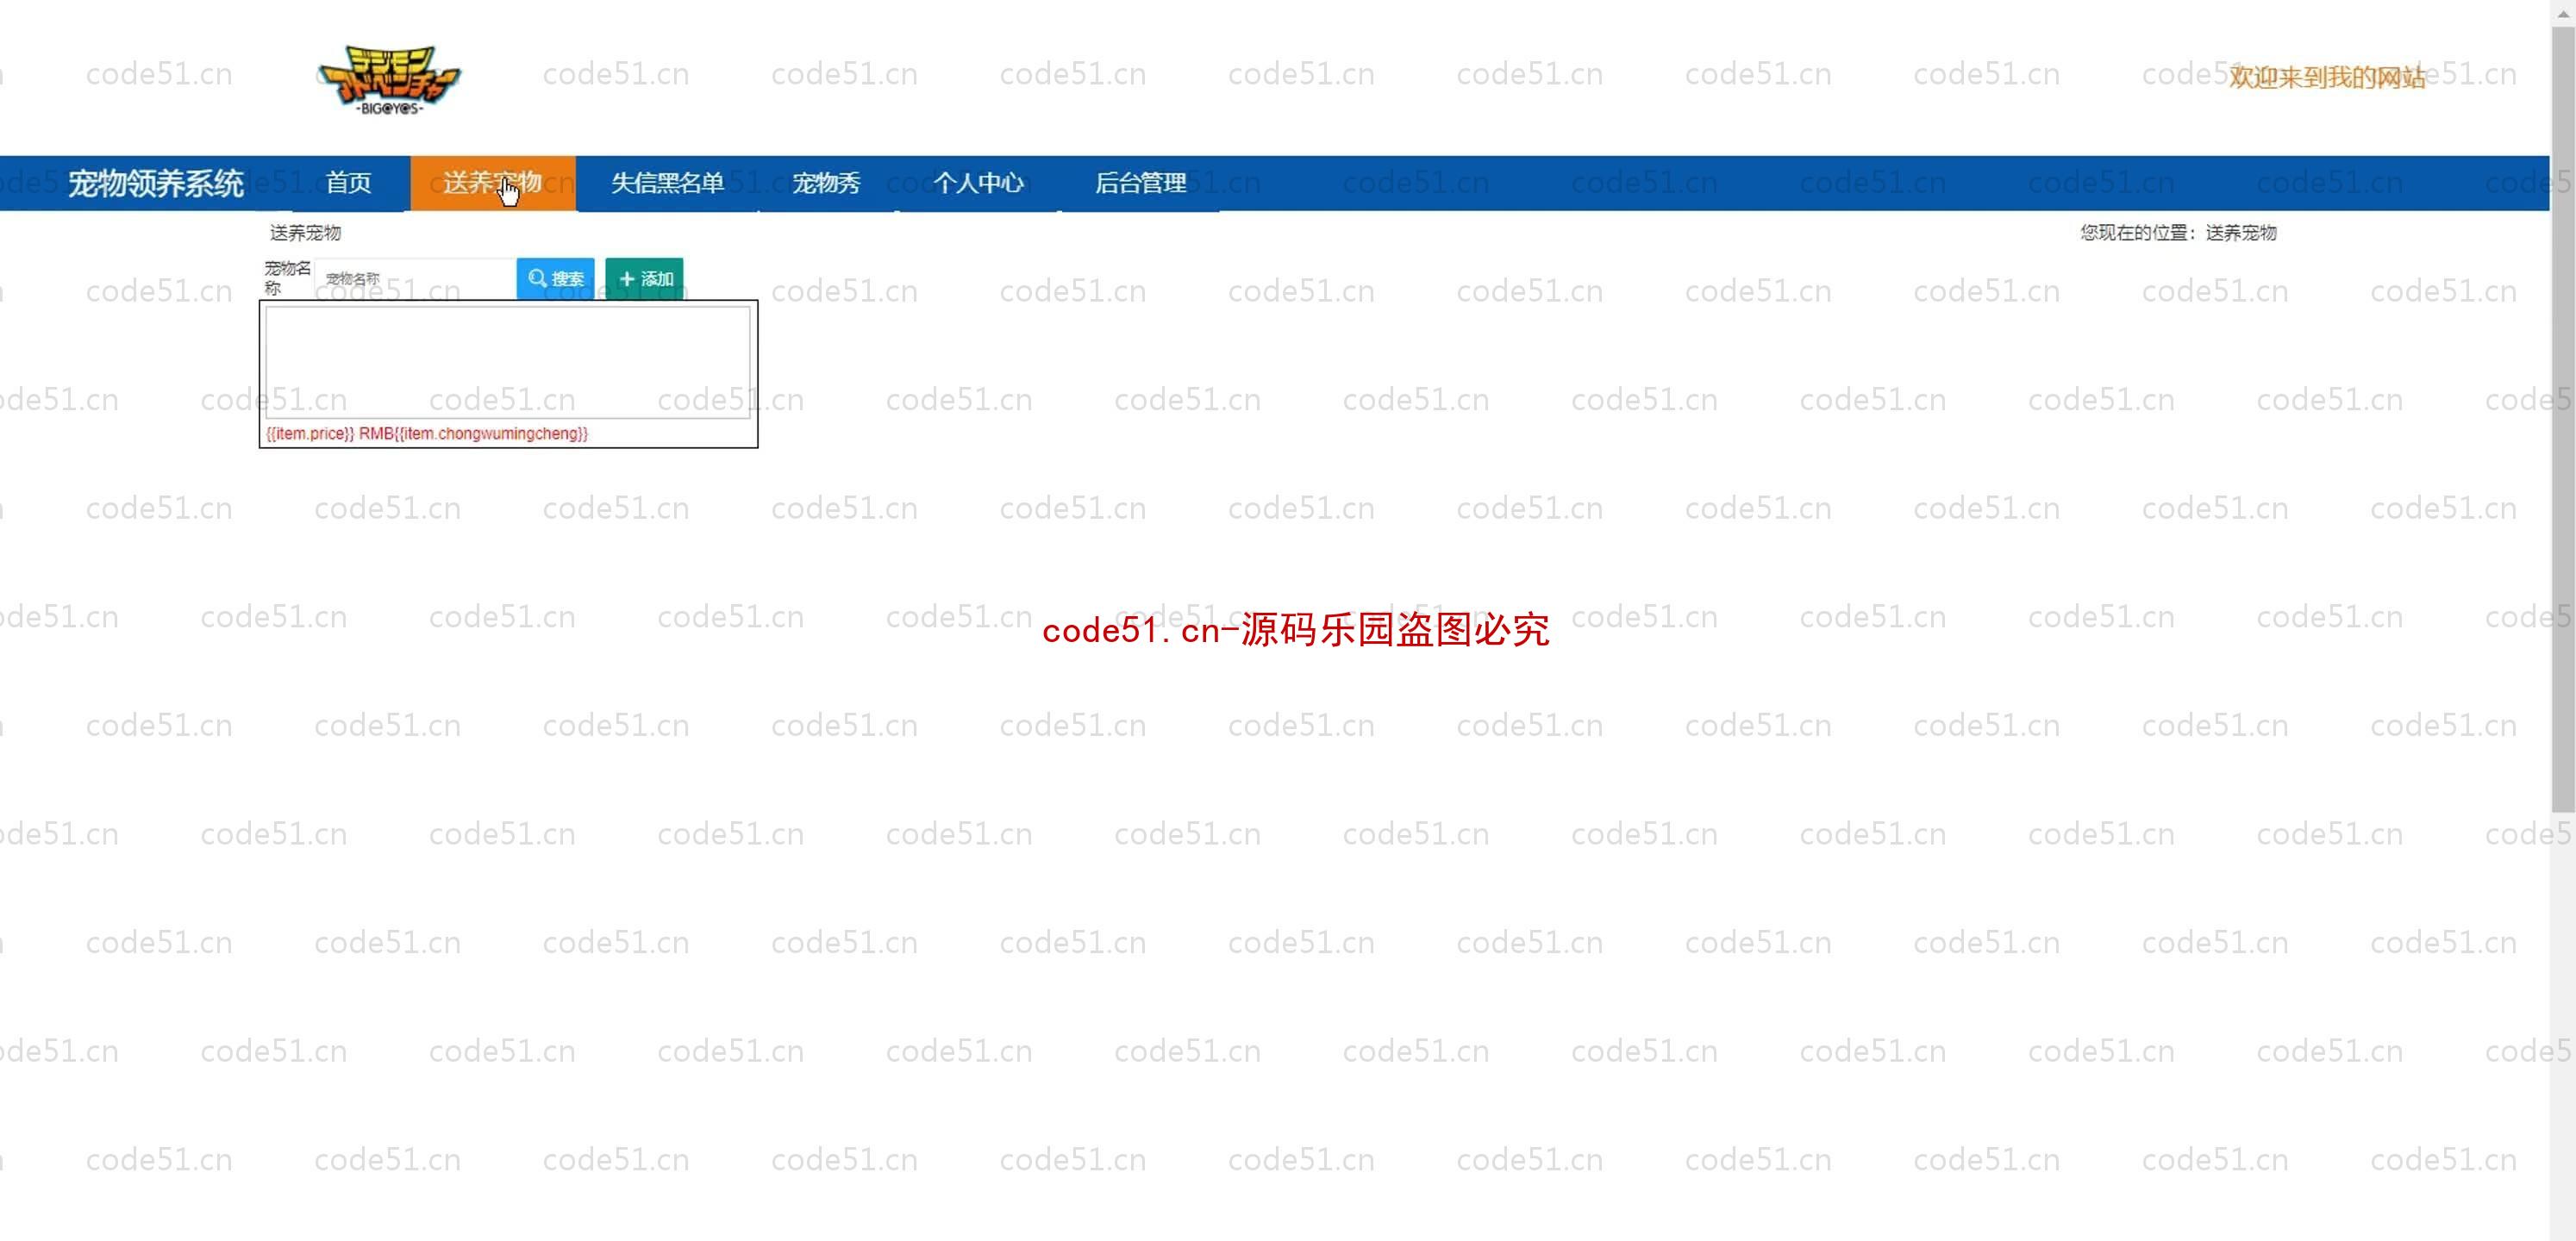
Task: Click the 添加 (Add) button
Action: (x=642, y=278)
